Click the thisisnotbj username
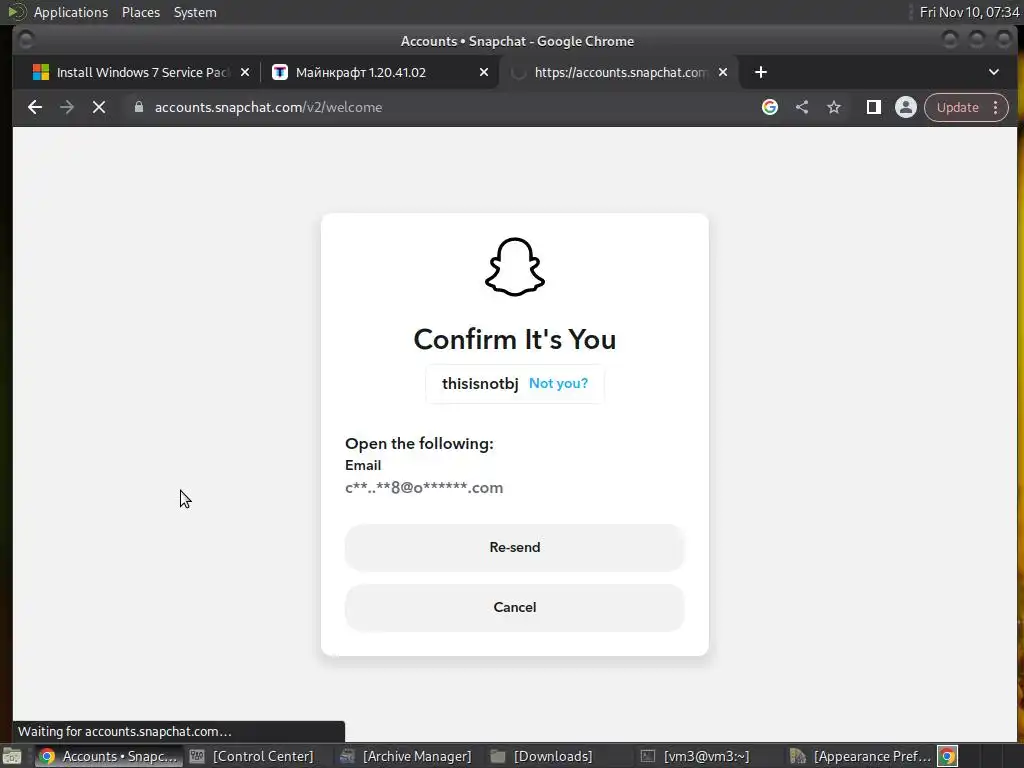Image resolution: width=1024 pixels, height=768 pixels. pyautogui.click(x=480, y=383)
